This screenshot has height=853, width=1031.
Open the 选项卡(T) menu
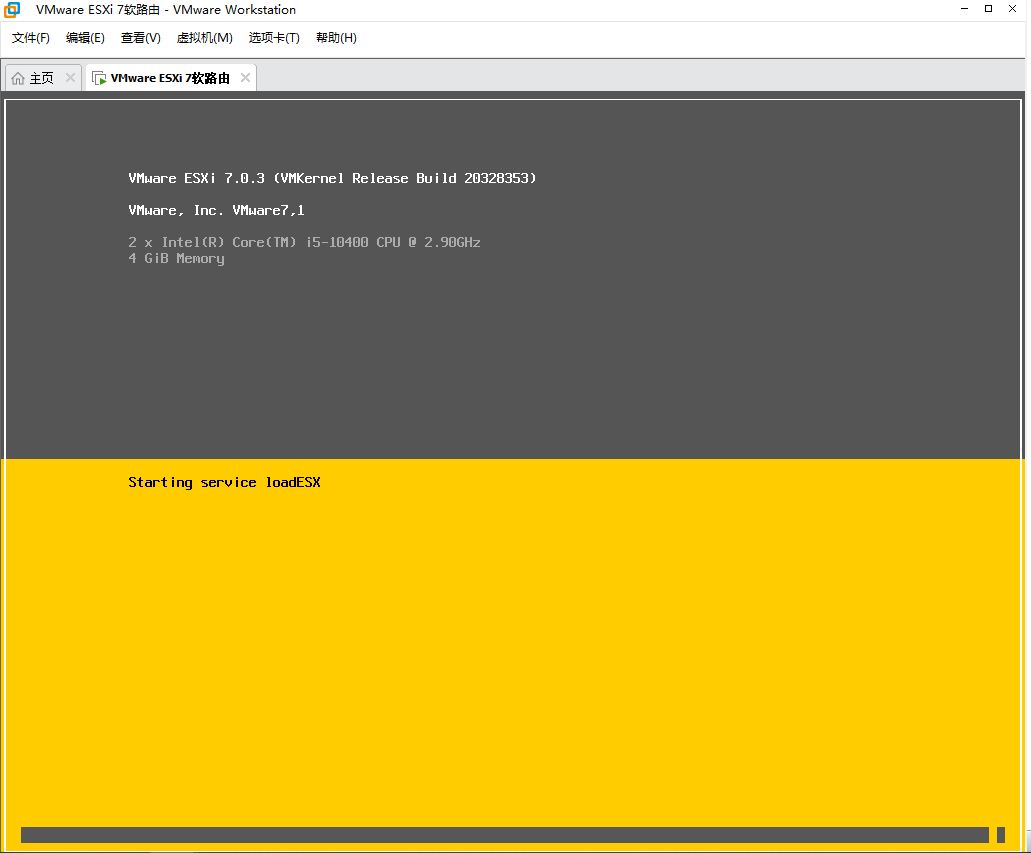[274, 38]
